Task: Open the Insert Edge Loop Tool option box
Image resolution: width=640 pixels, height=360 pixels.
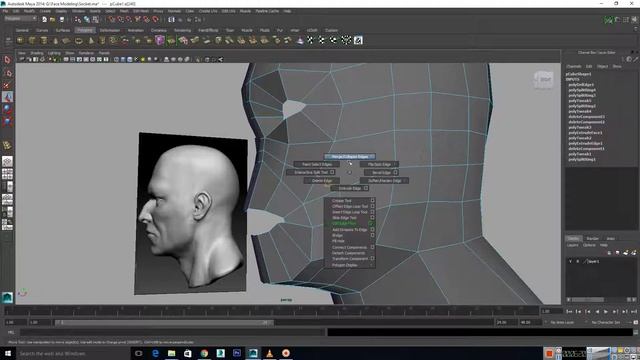Action: tap(372, 212)
